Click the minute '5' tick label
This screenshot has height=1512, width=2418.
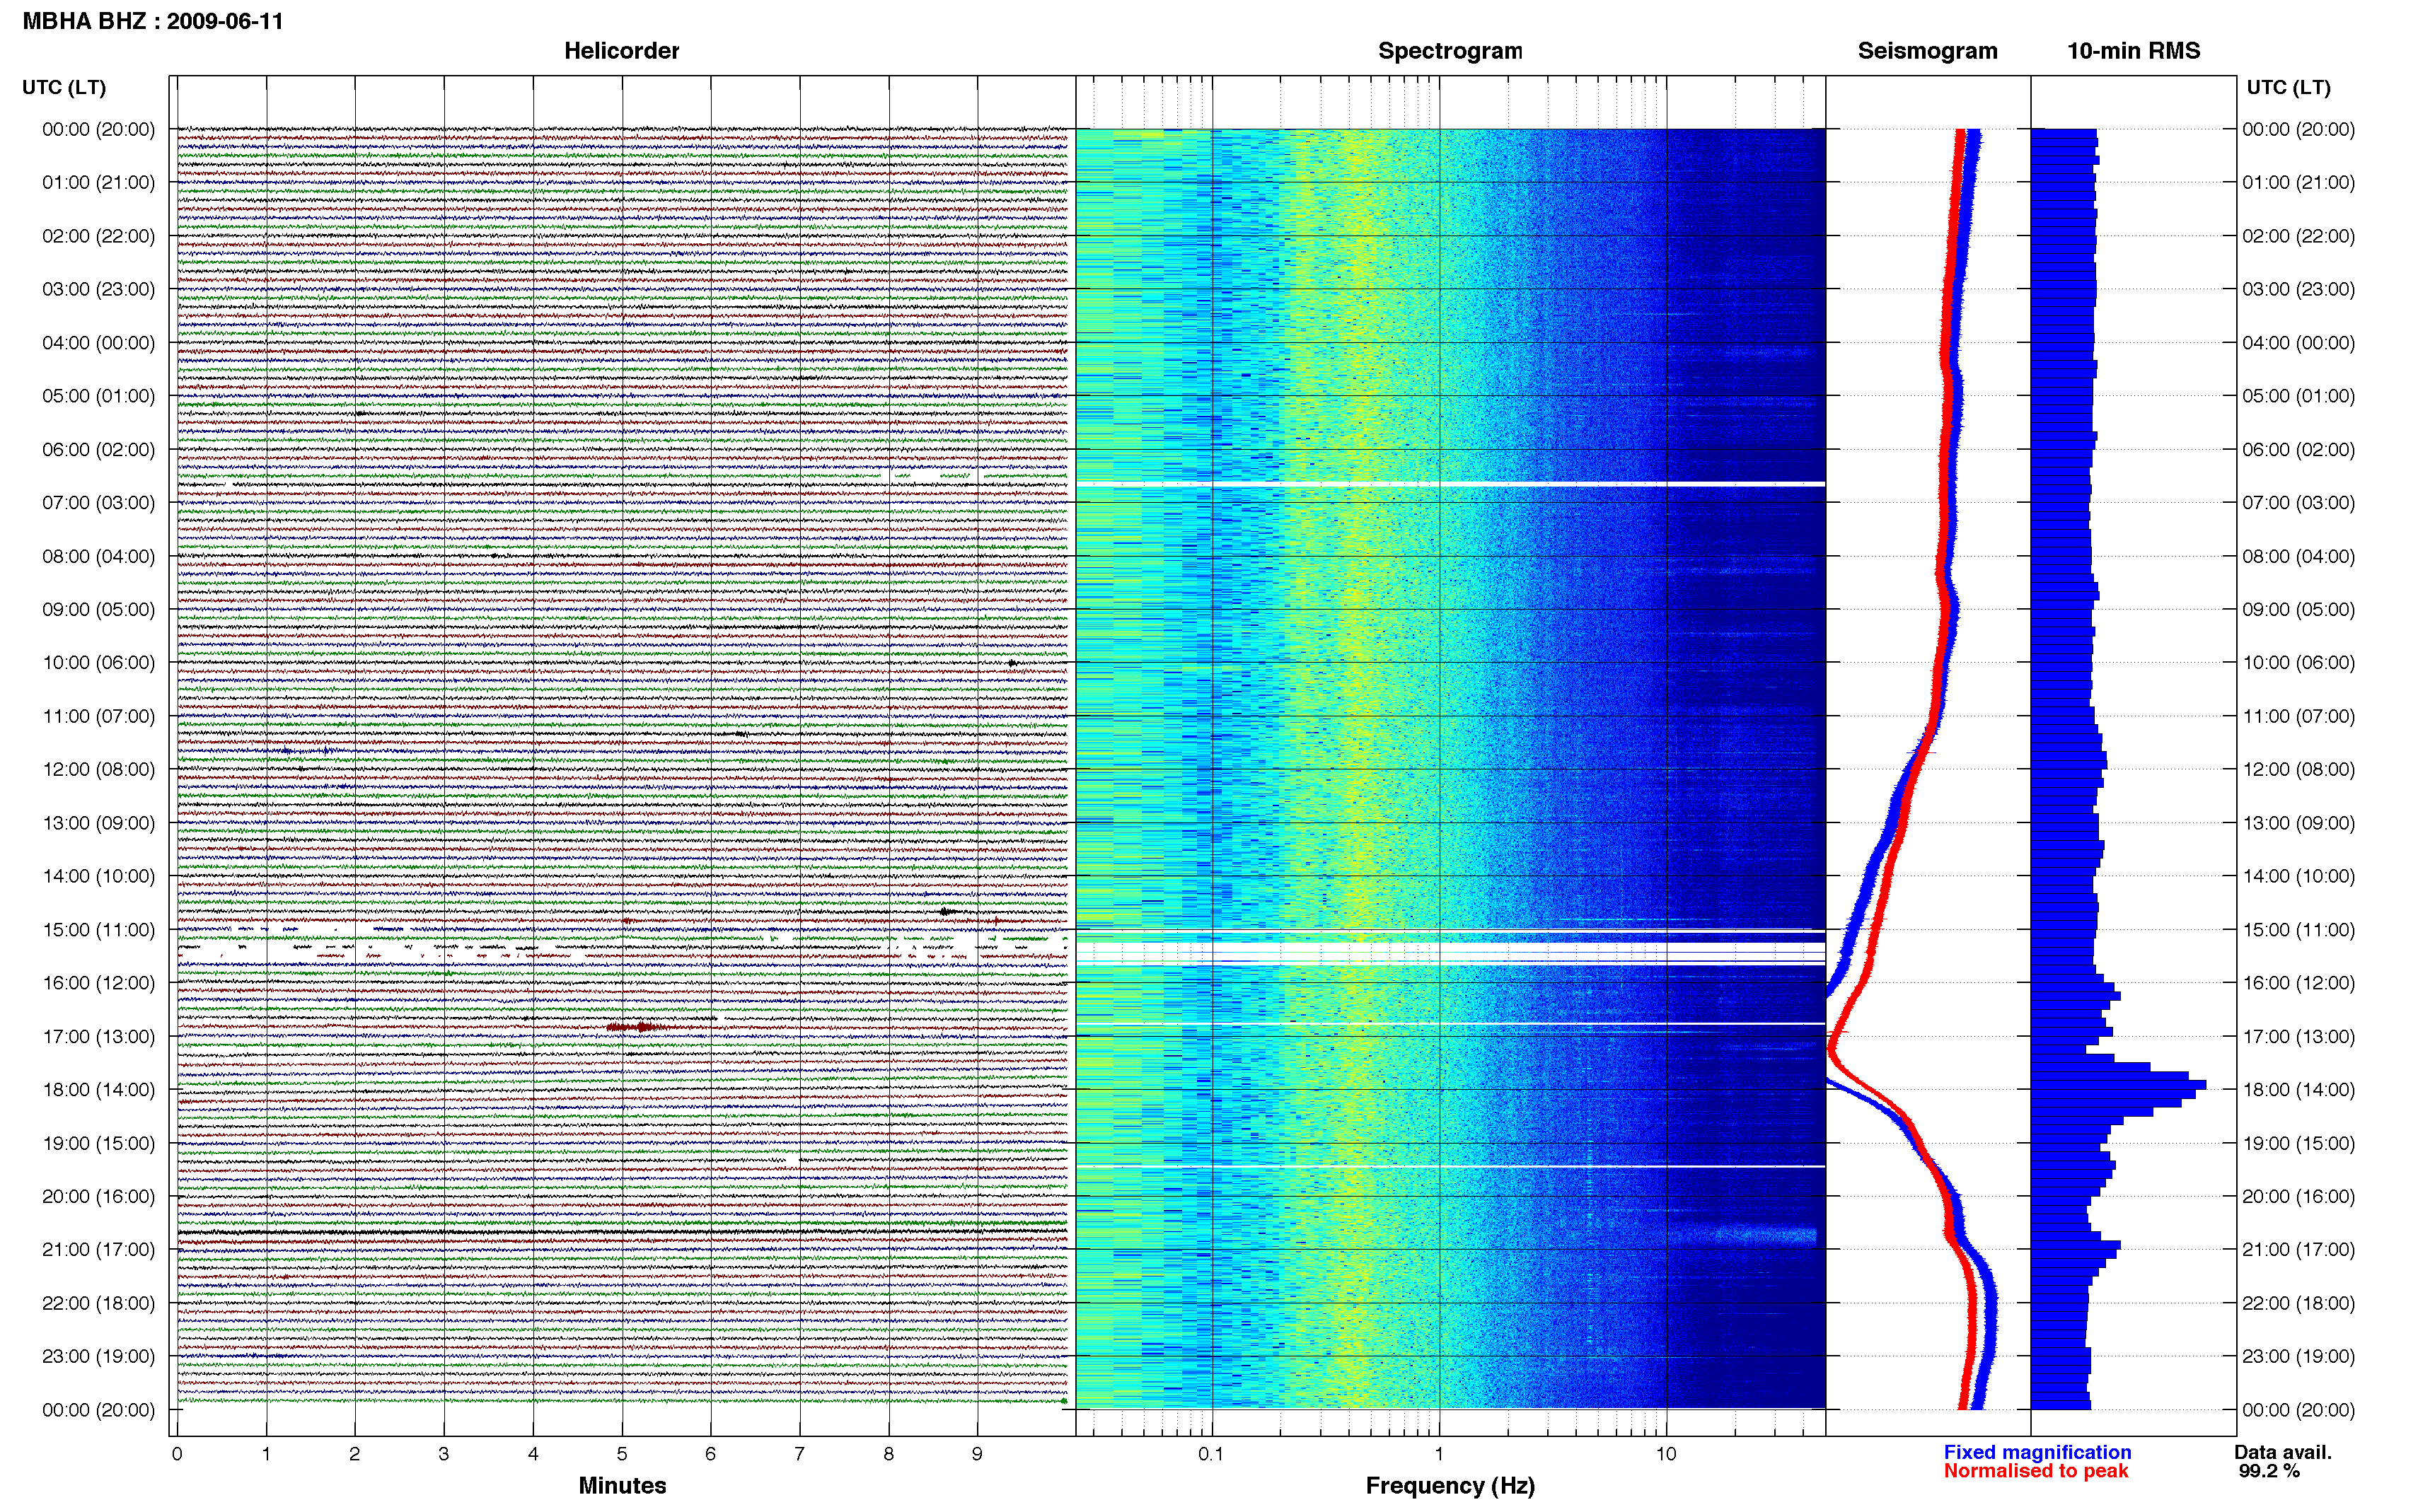pyautogui.click(x=622, y=1454)
